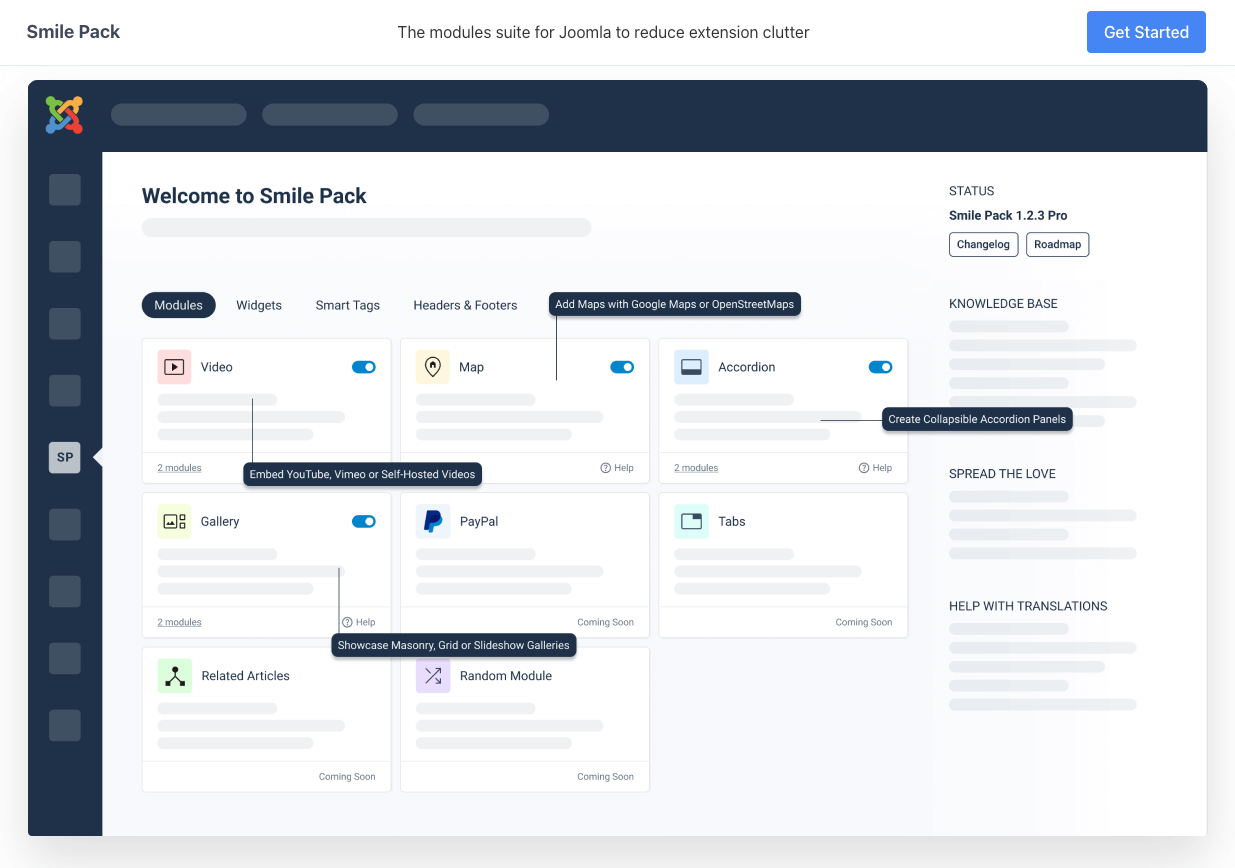Open Help in the Map card
Viewport: 1235px width, 868px height.
pyautogui.click(x=617, y=468)
